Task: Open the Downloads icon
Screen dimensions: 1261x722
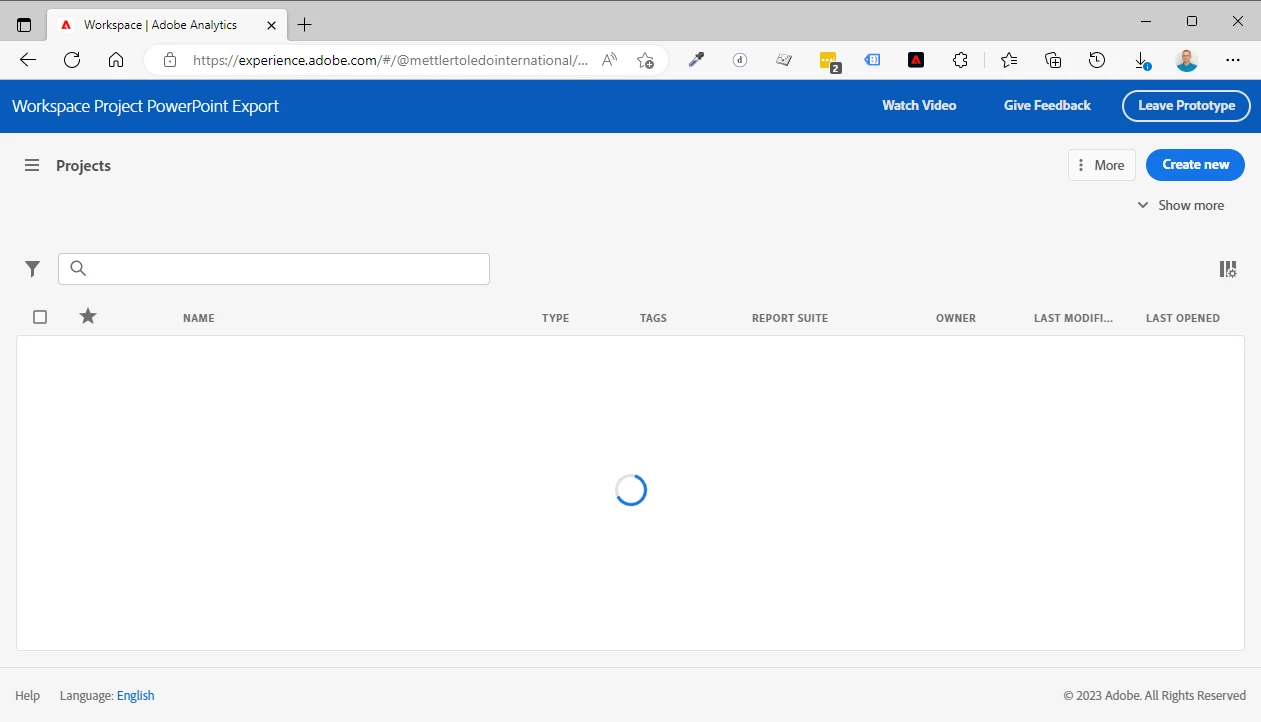Action: click(1141, 60)
